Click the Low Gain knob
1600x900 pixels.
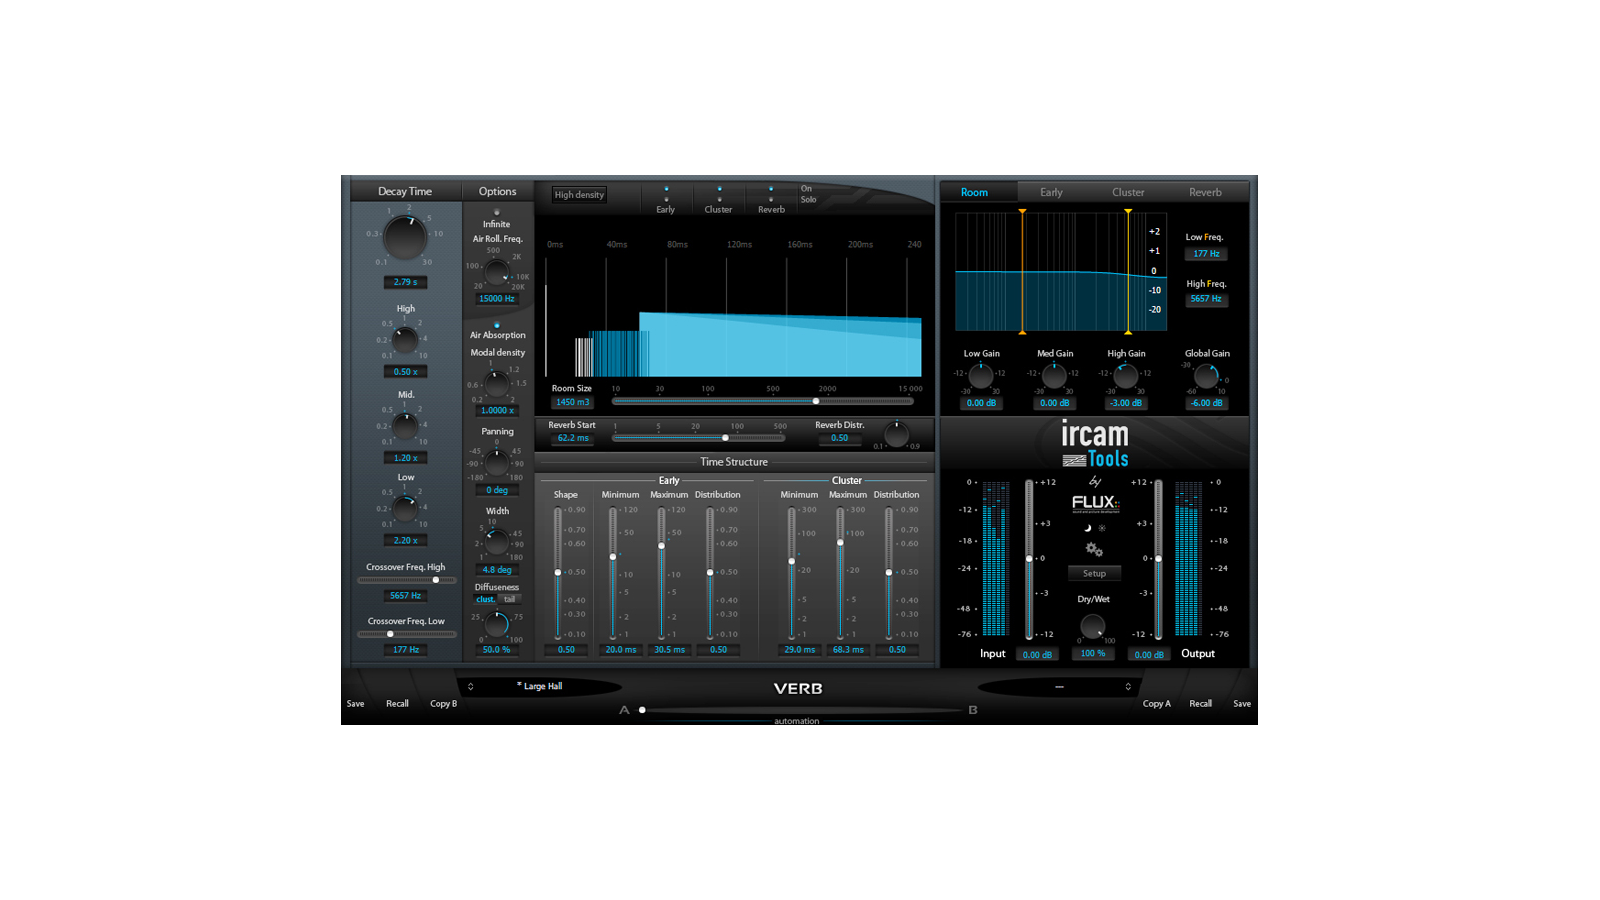click(981, 377)
